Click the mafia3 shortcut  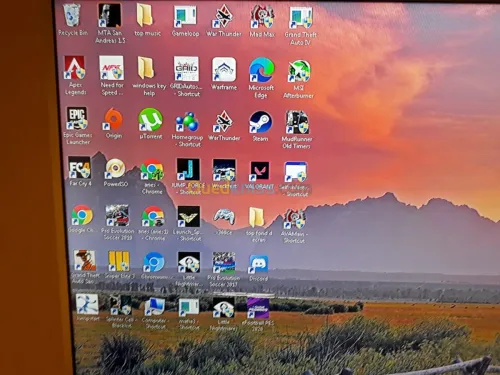coord(189,307)
